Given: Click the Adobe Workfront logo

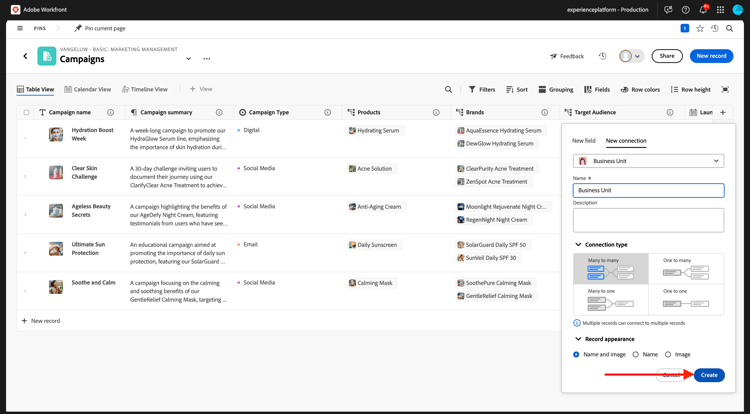Looking at the screenshot, I should coord(16,10).
